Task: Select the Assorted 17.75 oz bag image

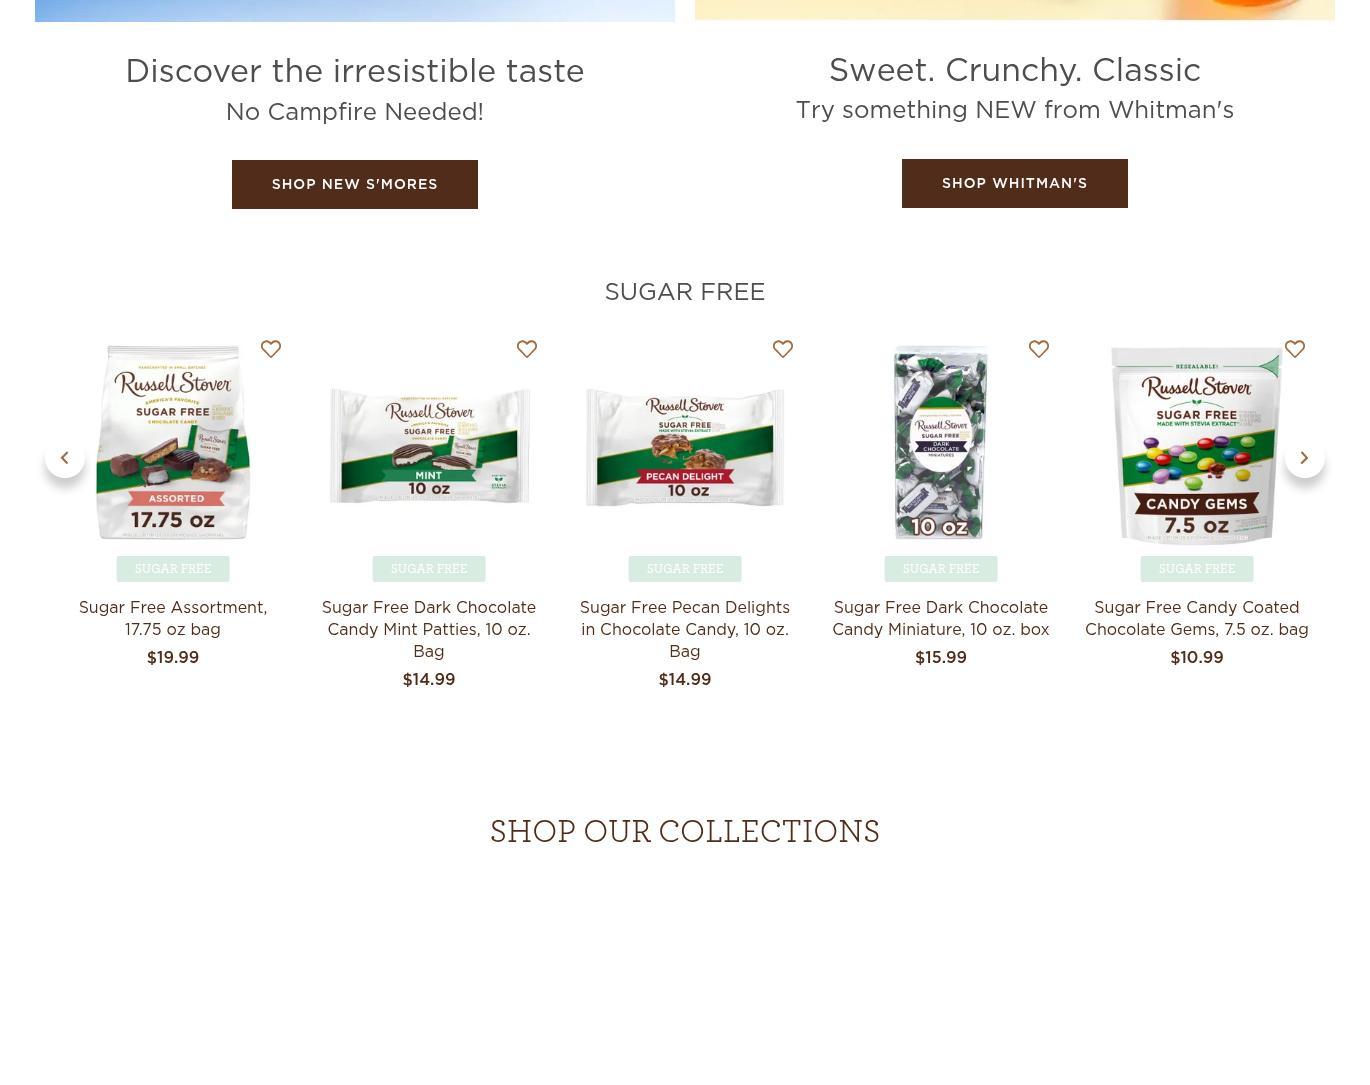Action: click(x=173, y=443)
